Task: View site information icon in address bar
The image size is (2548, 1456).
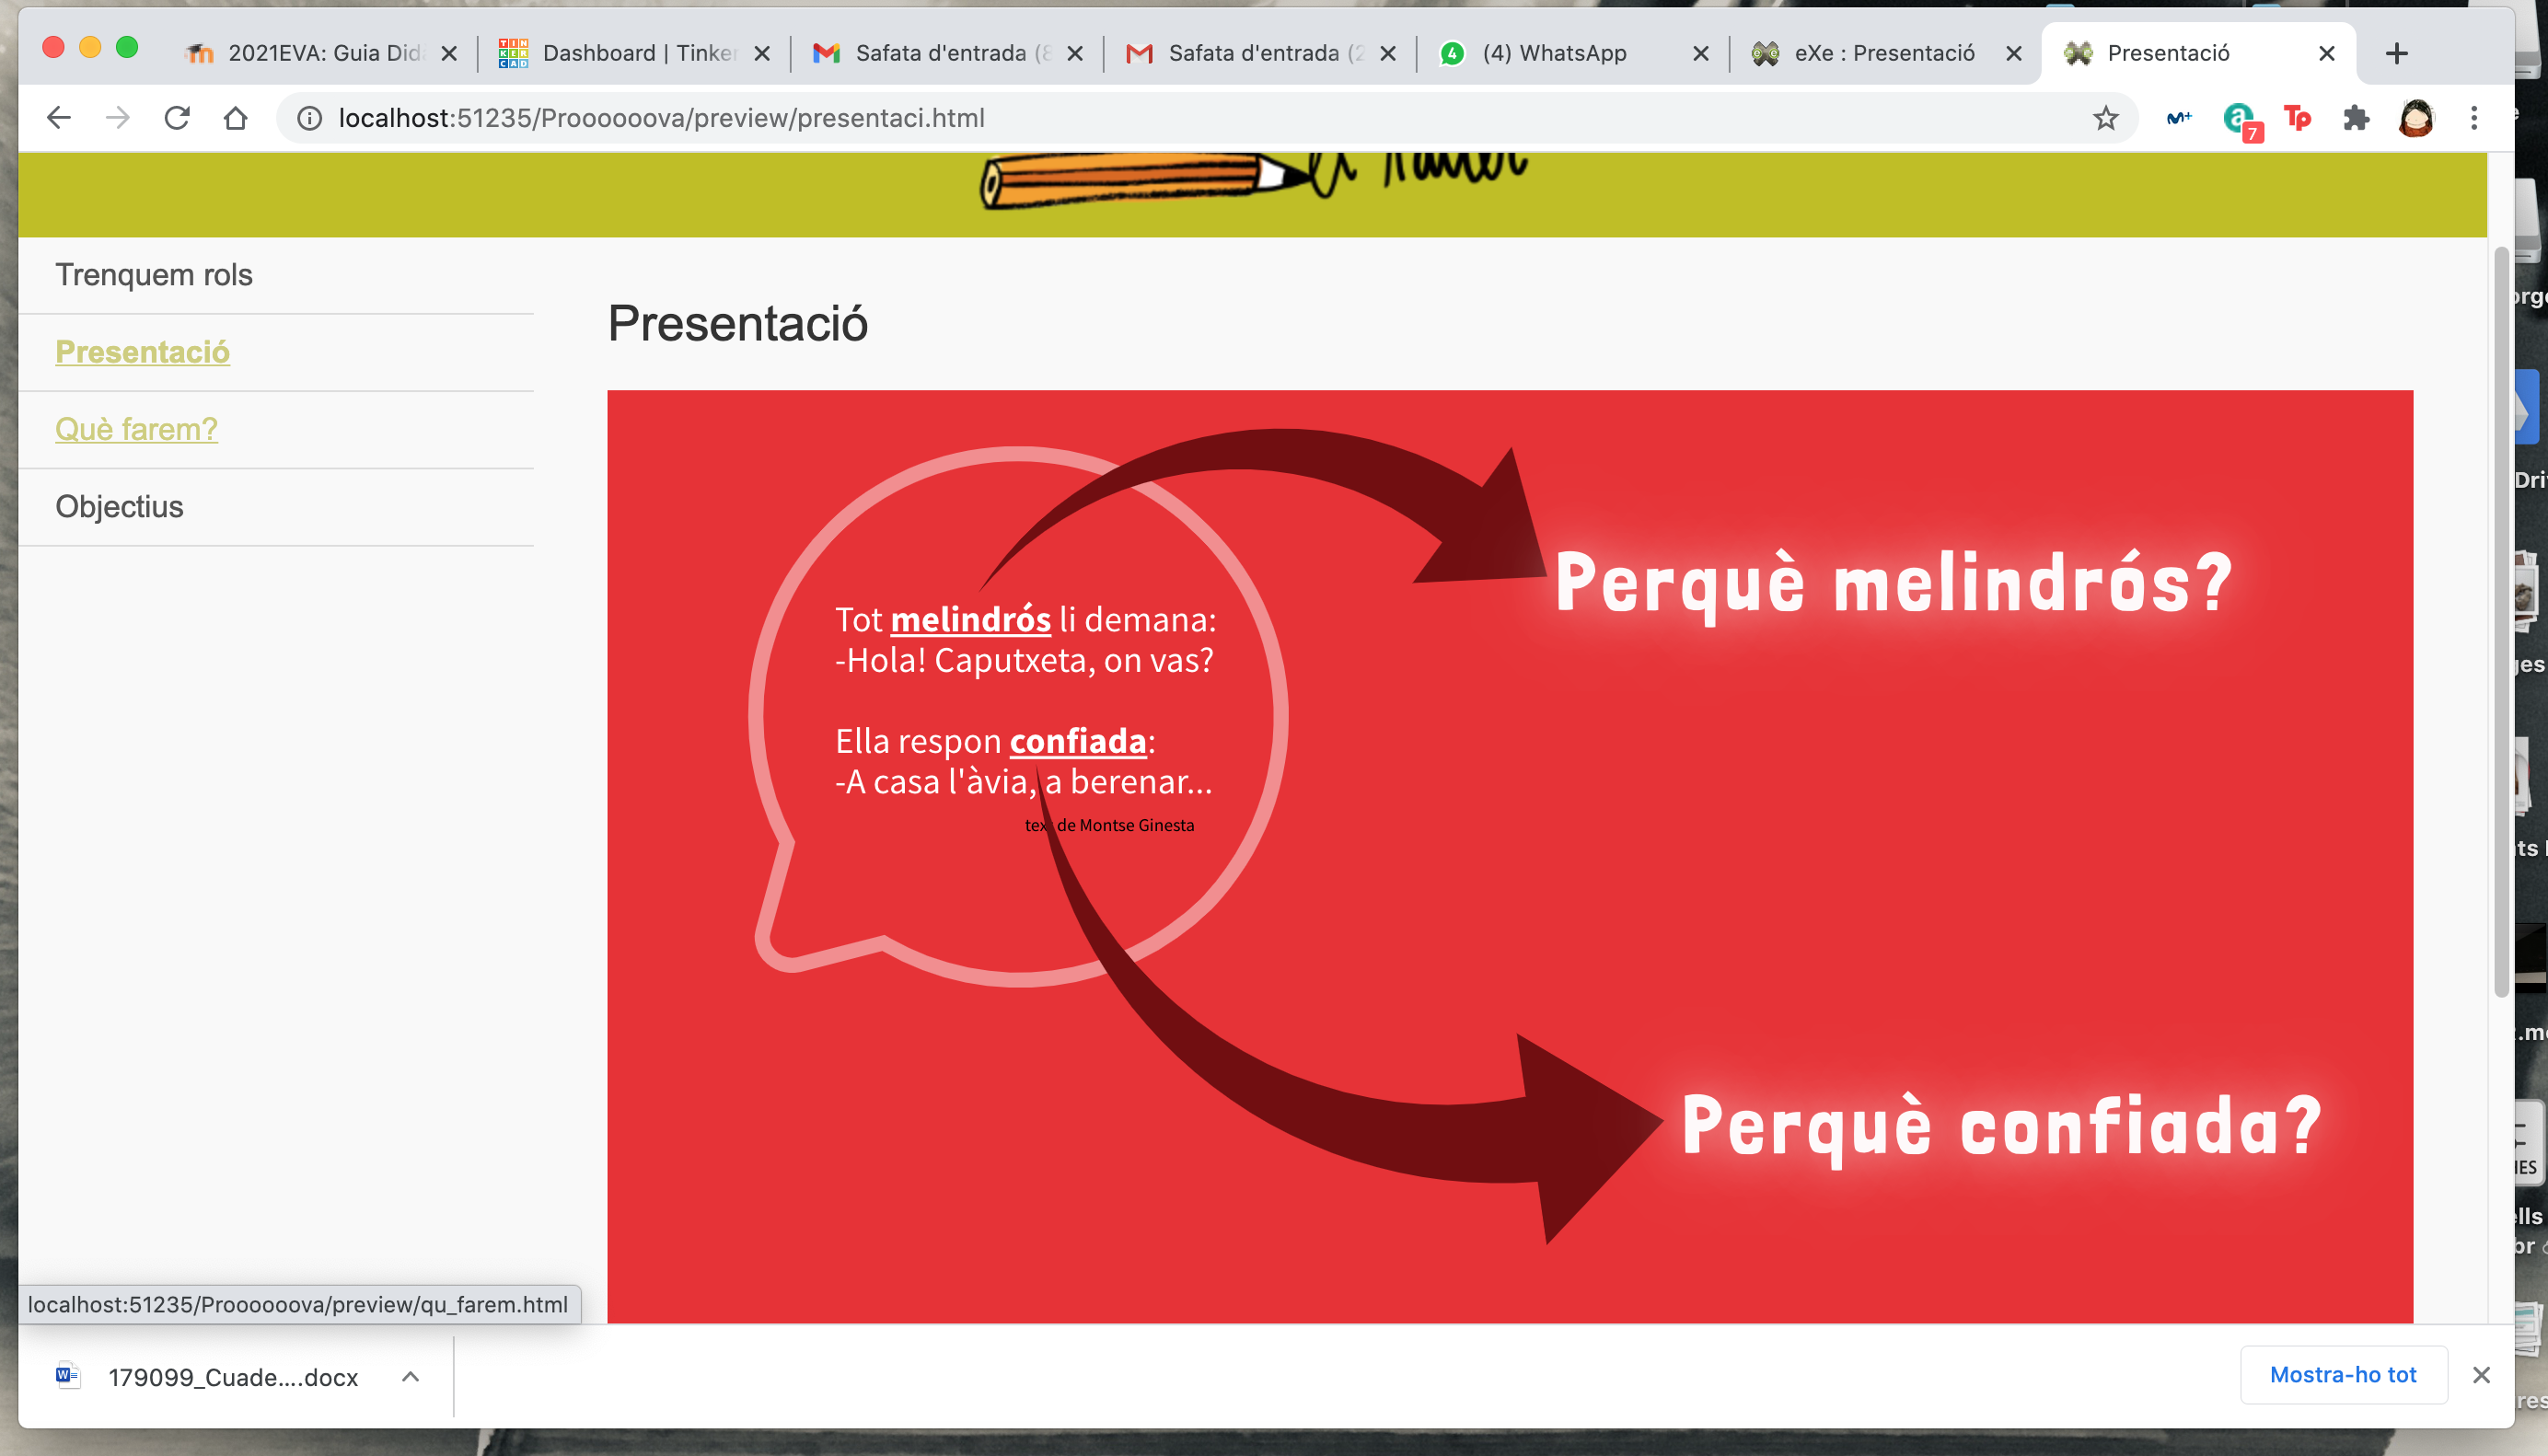Action: click(x=310, y=118)
